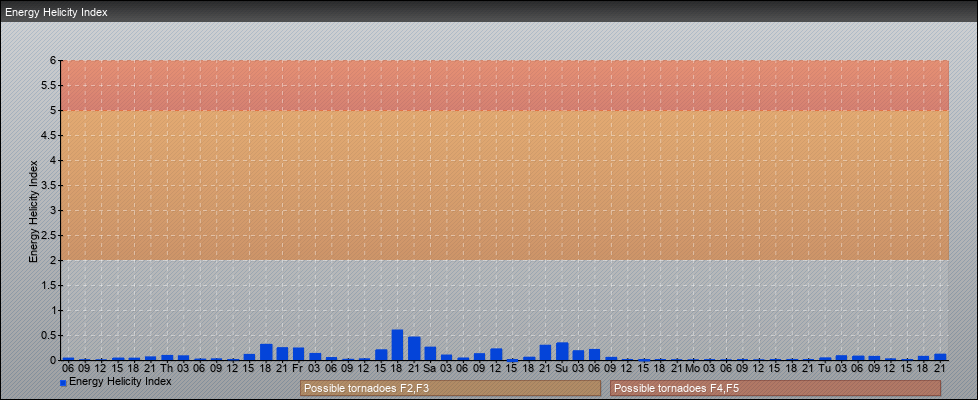The image size is (978, 400).
Task: Click the '6' value on the y-axis
Action: click(54, 61)
